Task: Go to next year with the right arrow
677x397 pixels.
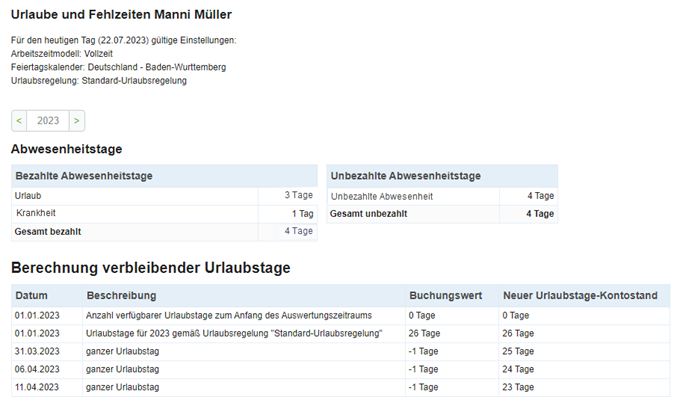Action: 76,121
